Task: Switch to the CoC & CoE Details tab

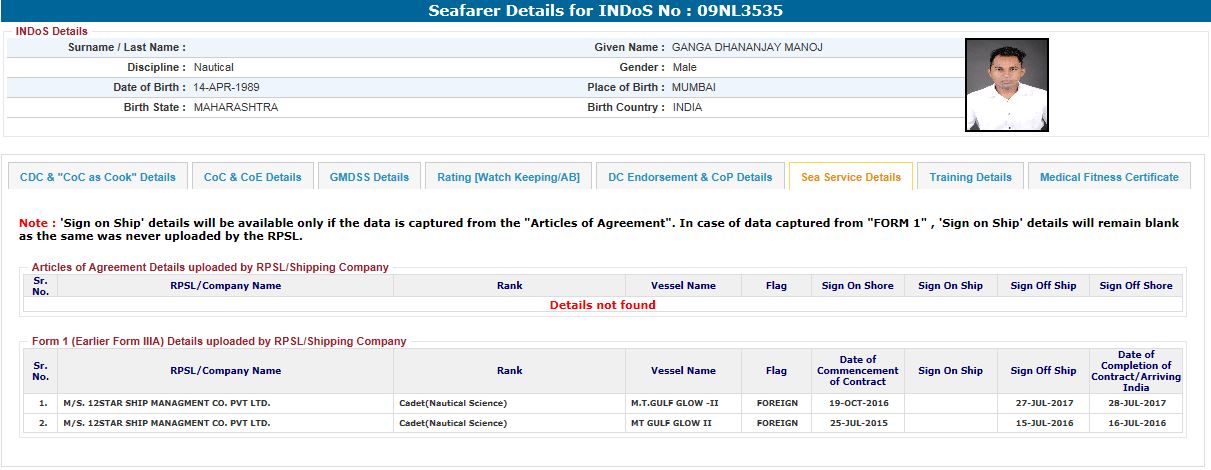Action: 252,177
